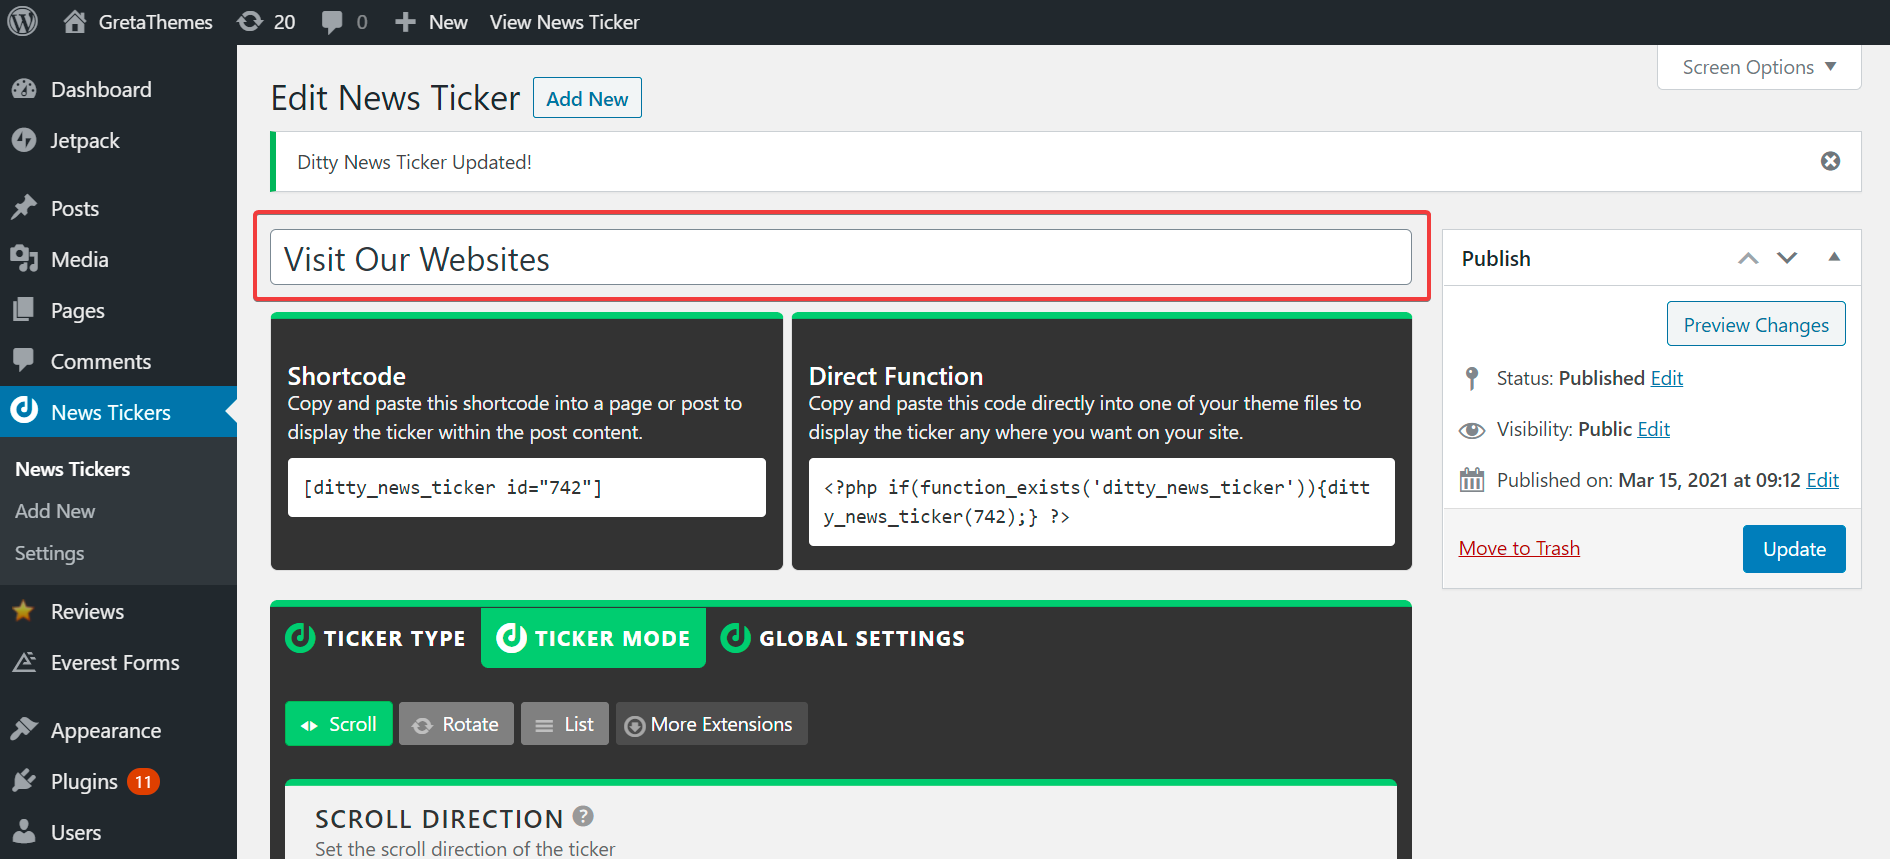Click the ticker title field 'Visit Our Websites'
The image size is (1890, 859).
coord(841,258)
